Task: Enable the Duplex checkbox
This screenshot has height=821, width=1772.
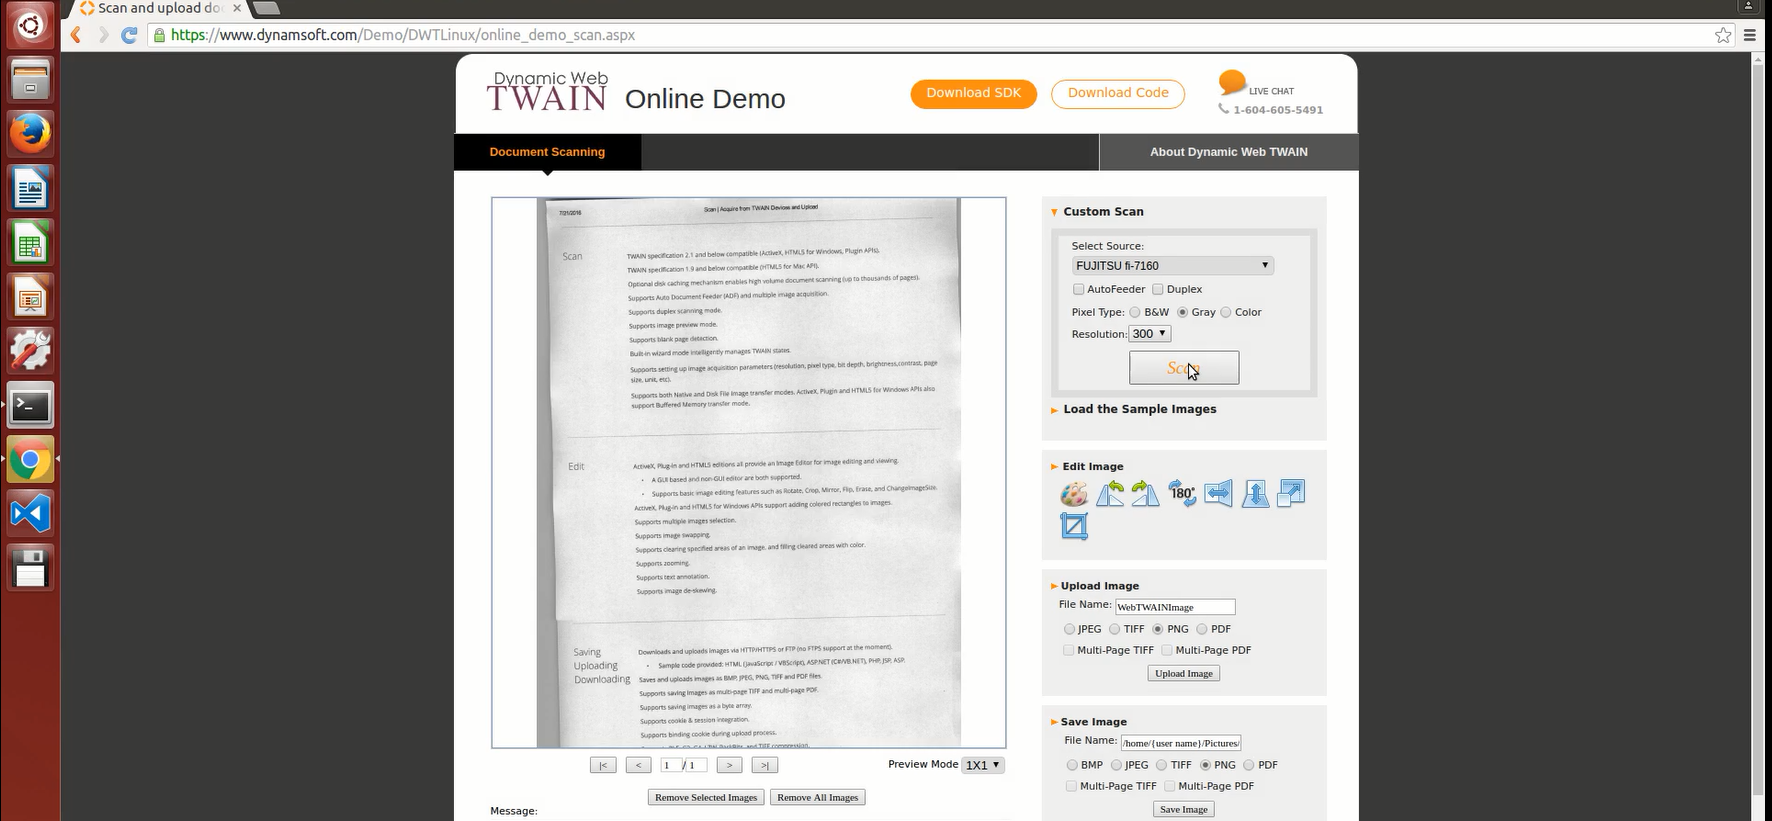Action: (x=1158, y=289)
